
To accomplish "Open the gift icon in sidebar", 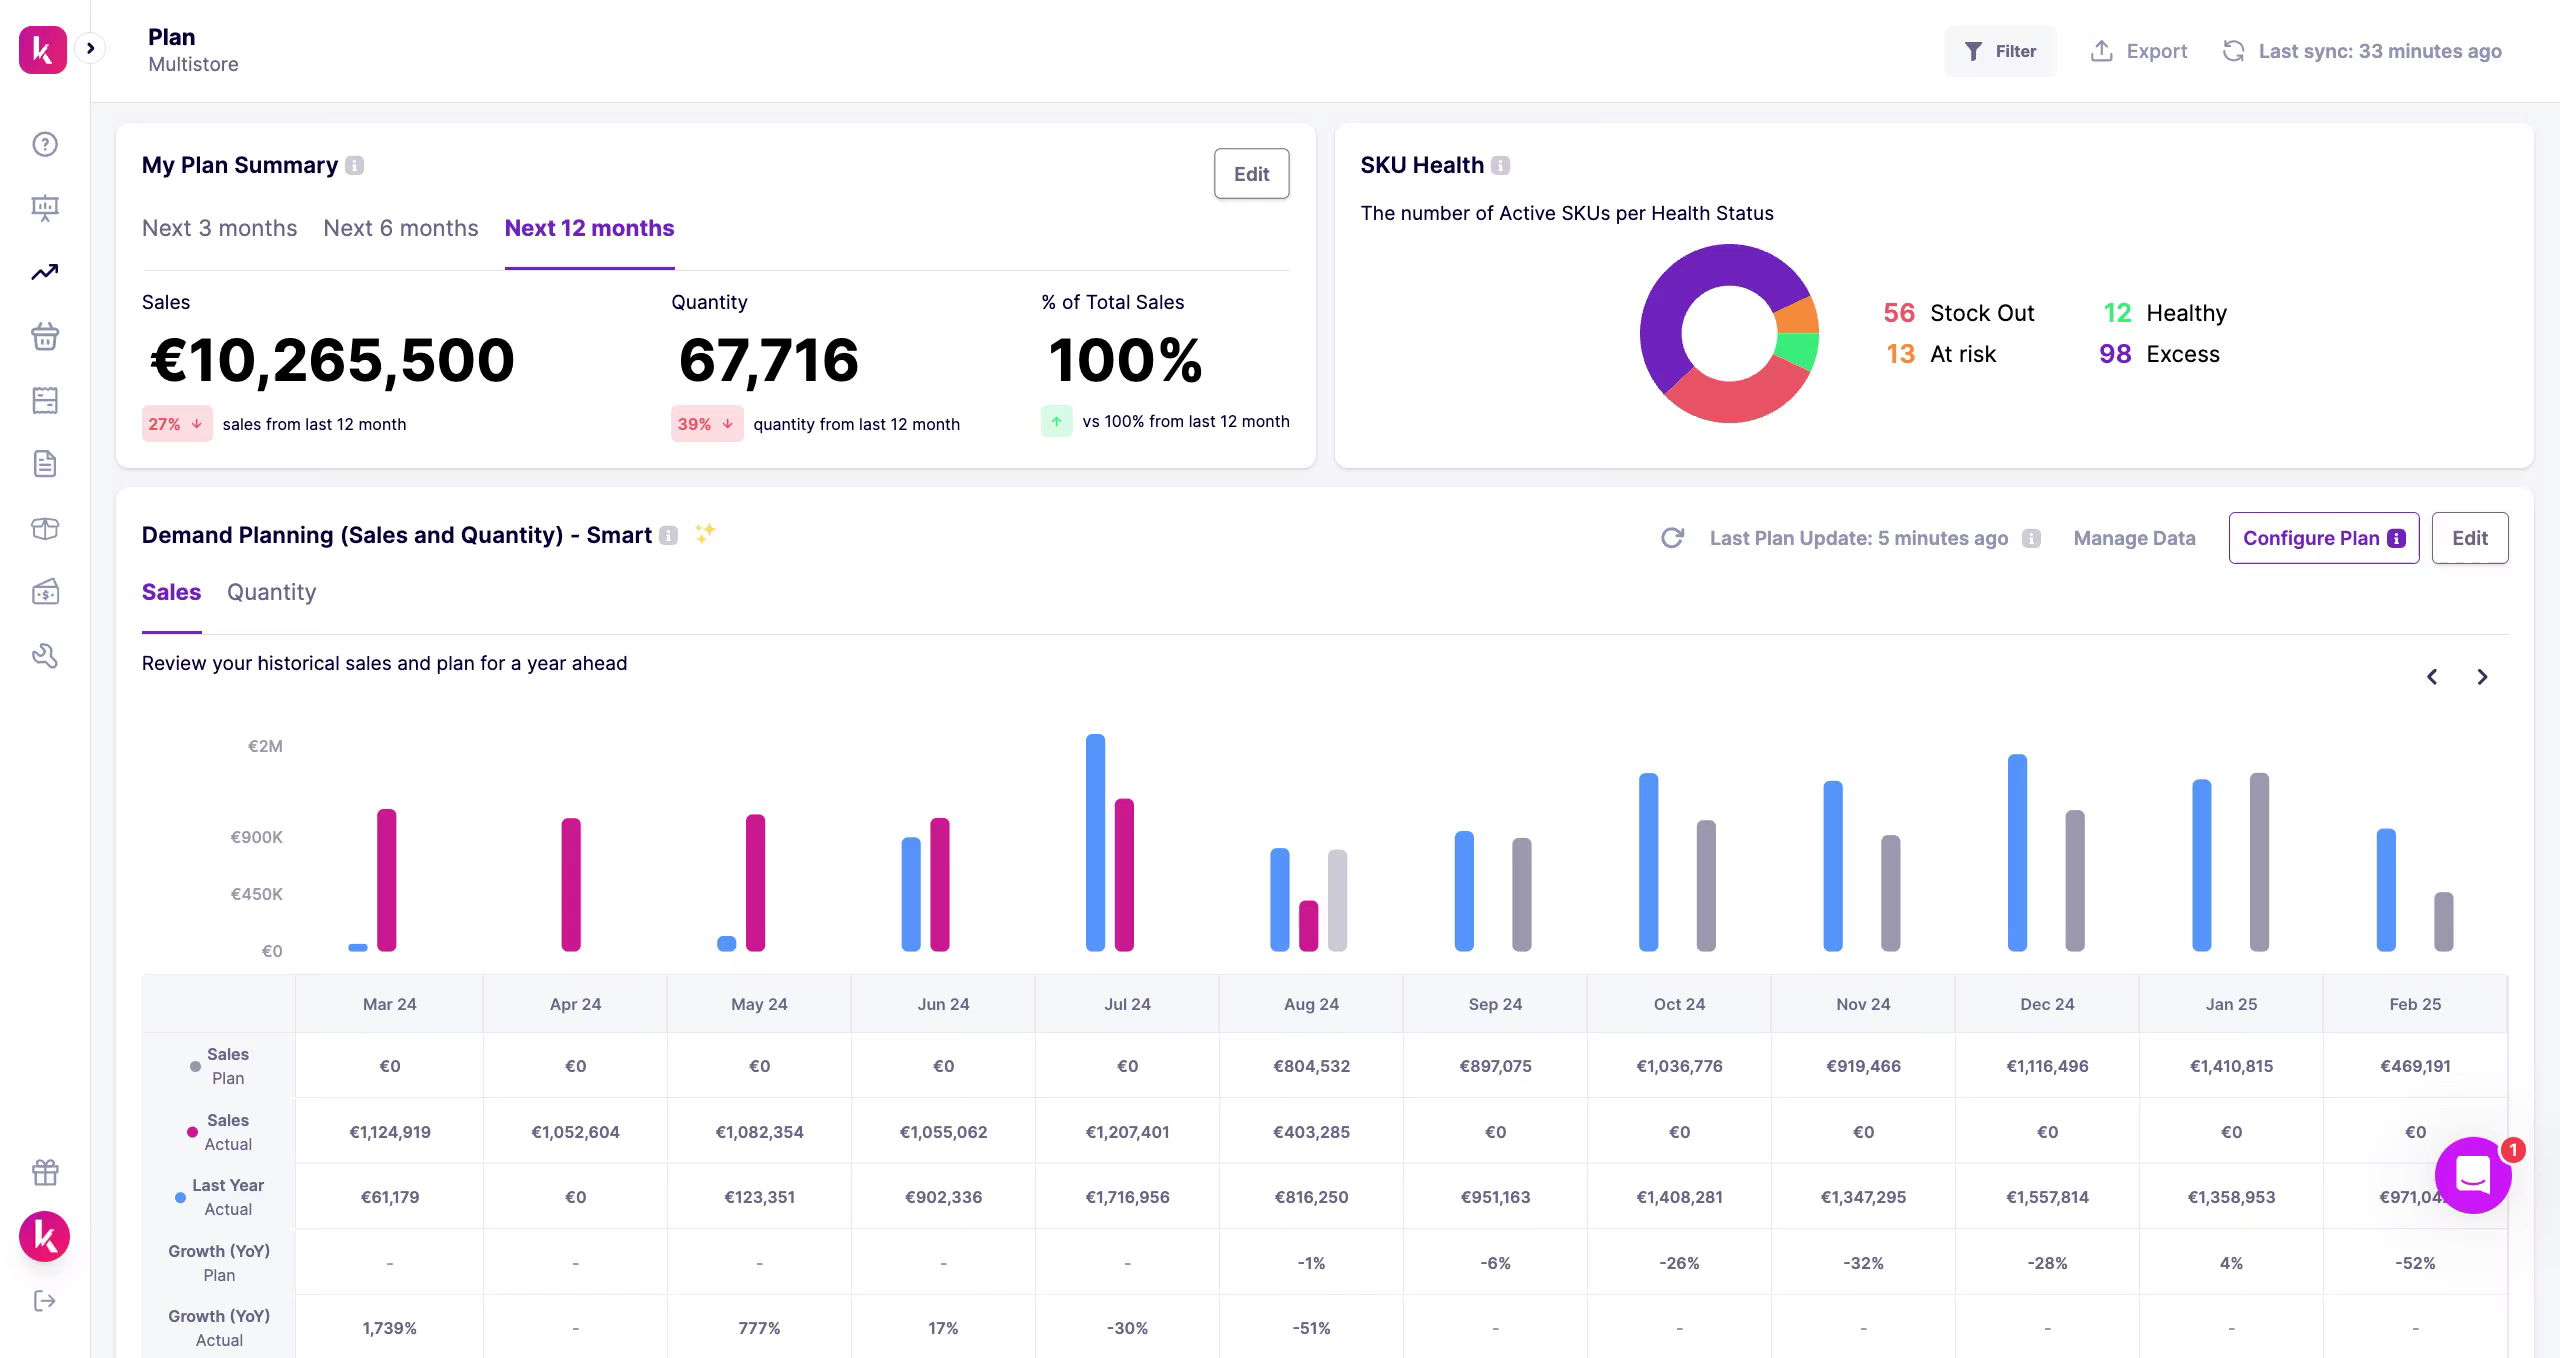I will 45,1172.
